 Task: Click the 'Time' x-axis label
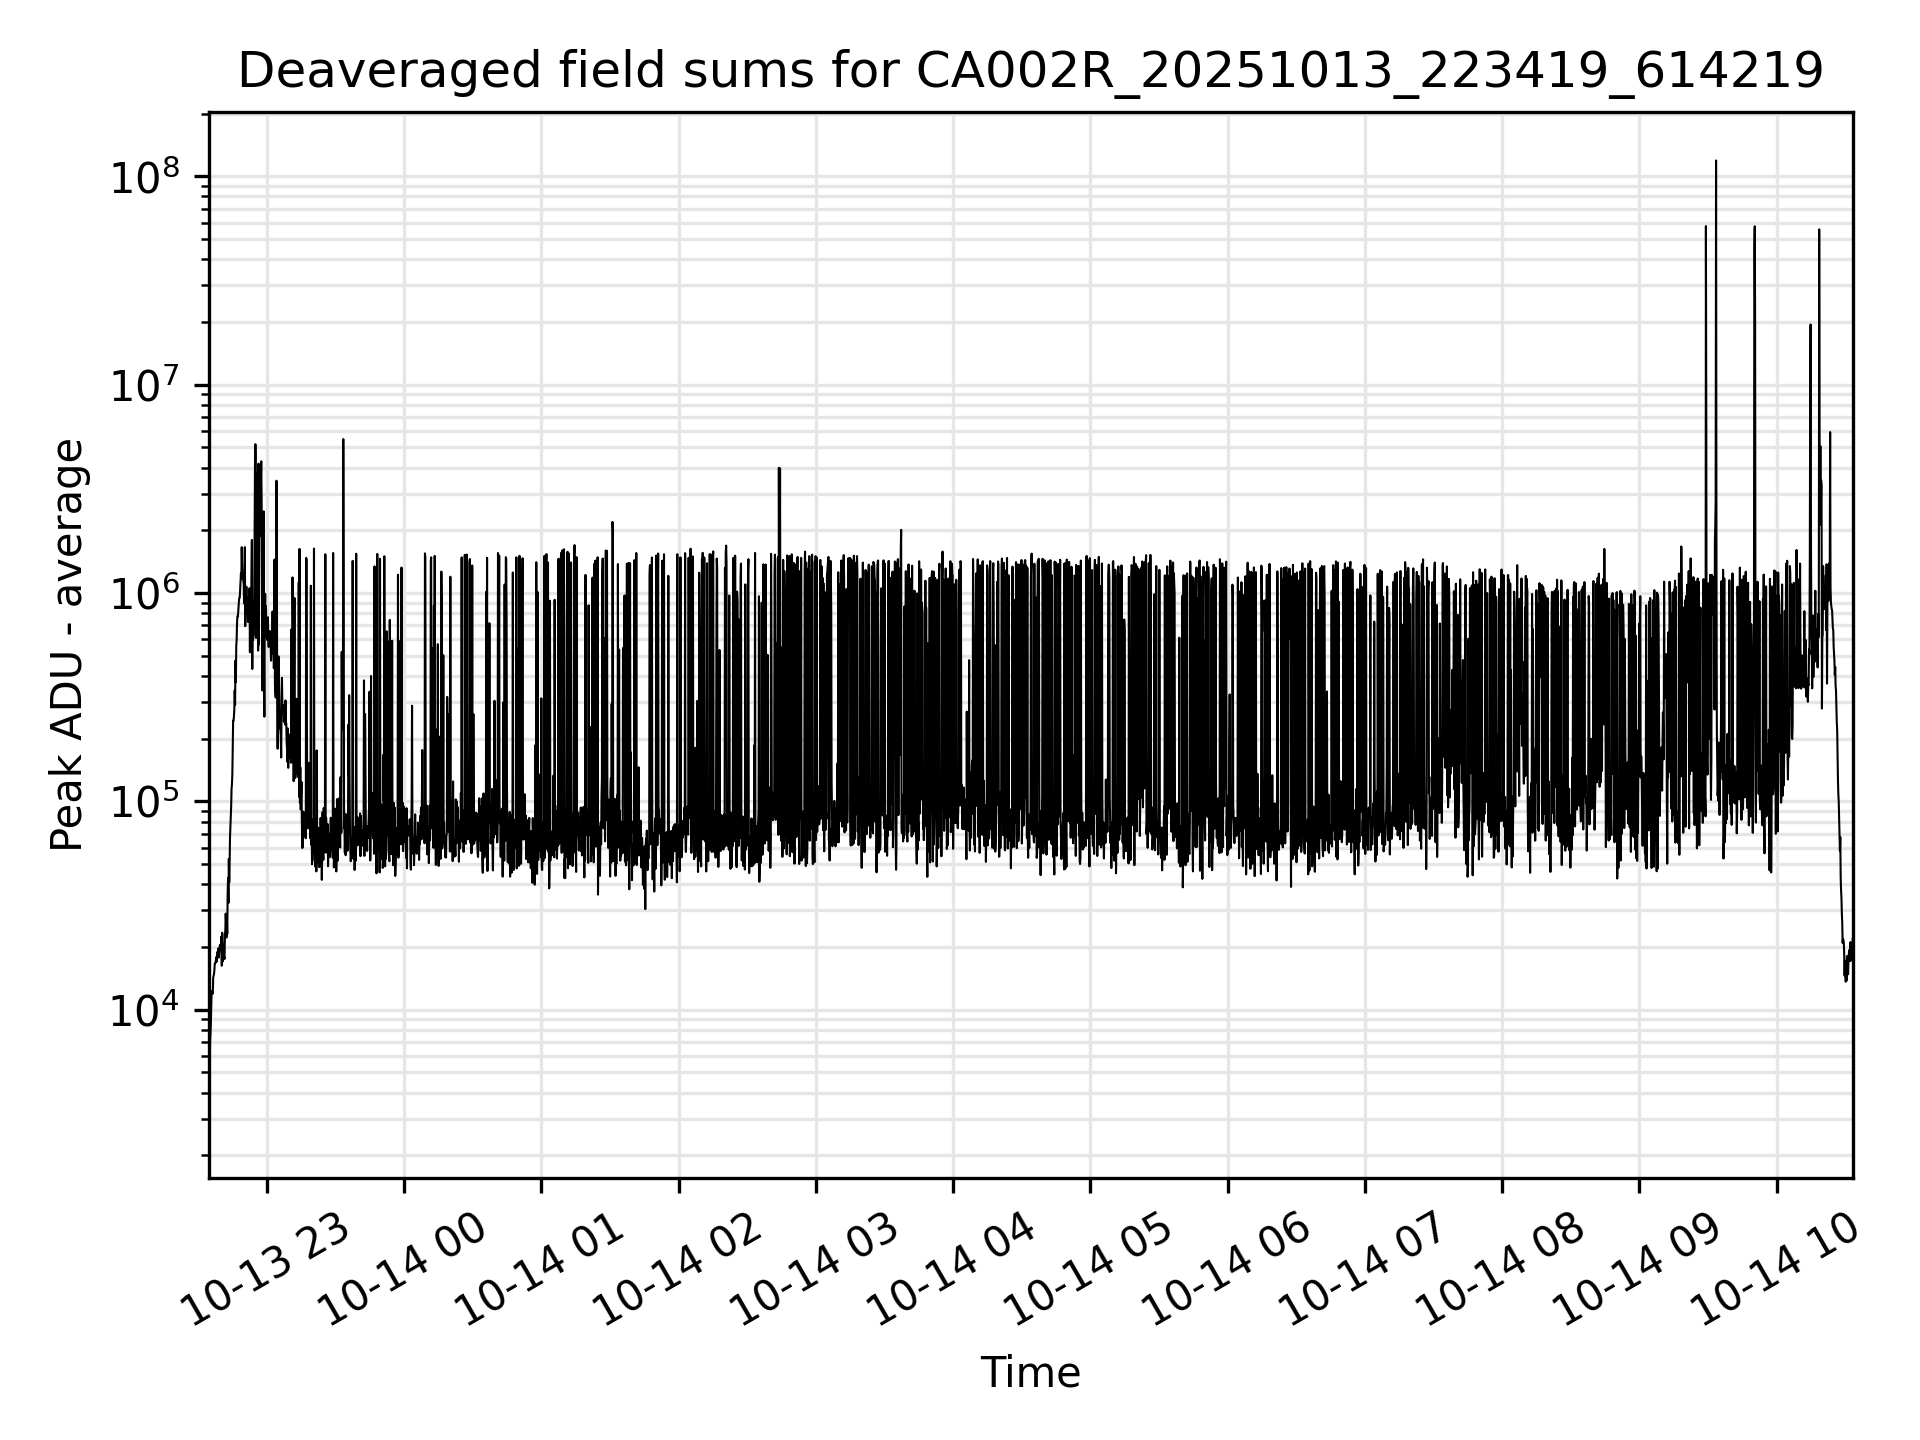(x=1030, y=1373)
